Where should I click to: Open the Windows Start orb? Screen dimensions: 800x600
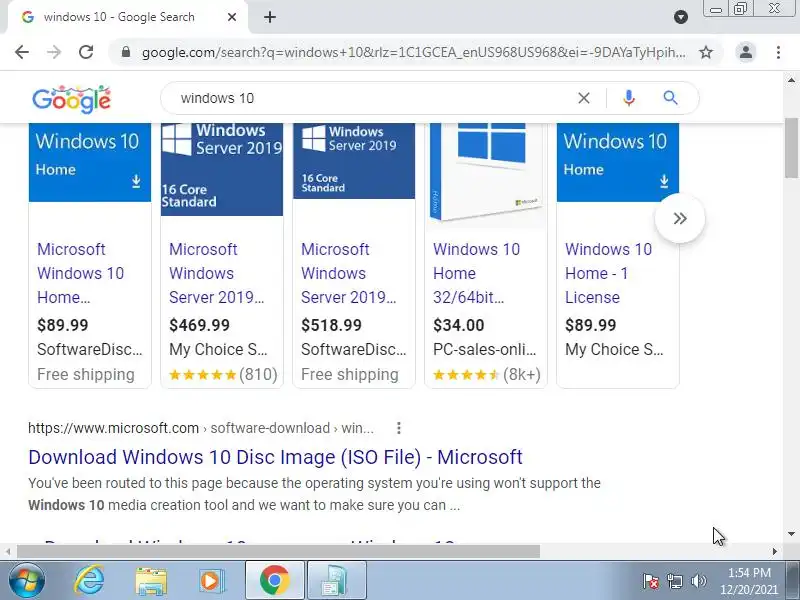pos(27,581)
